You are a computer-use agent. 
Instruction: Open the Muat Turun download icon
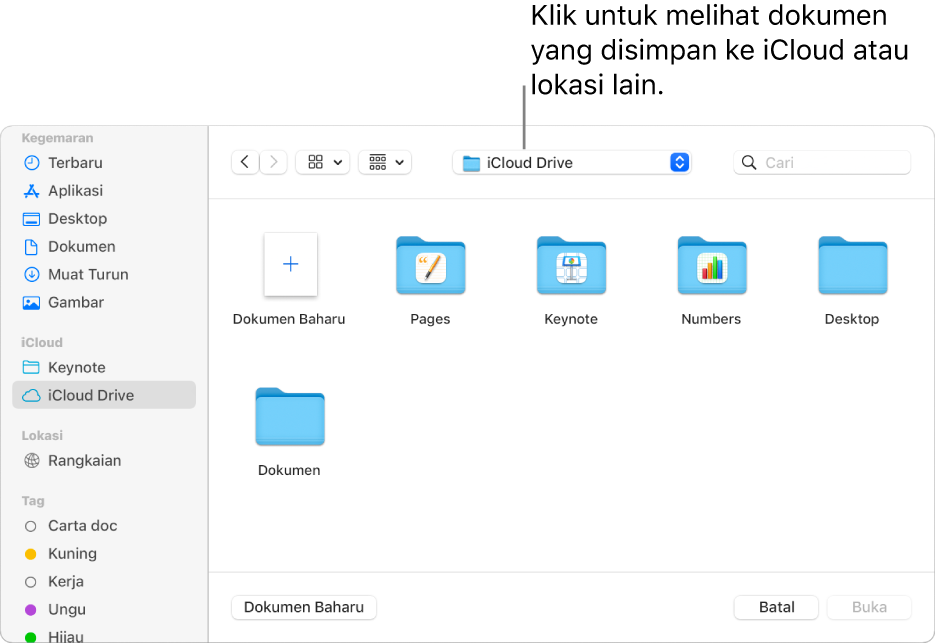pos(32,274)
